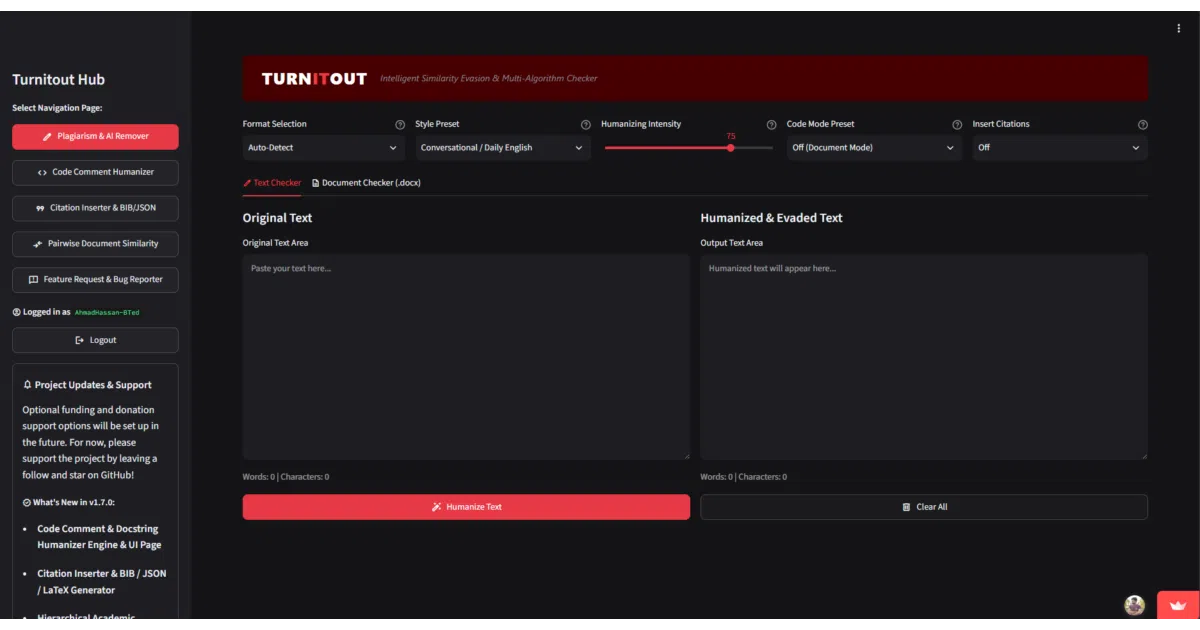1200x630 pixels.
Task: Open the Style Preset dropdown
Action: click(503, 148)
